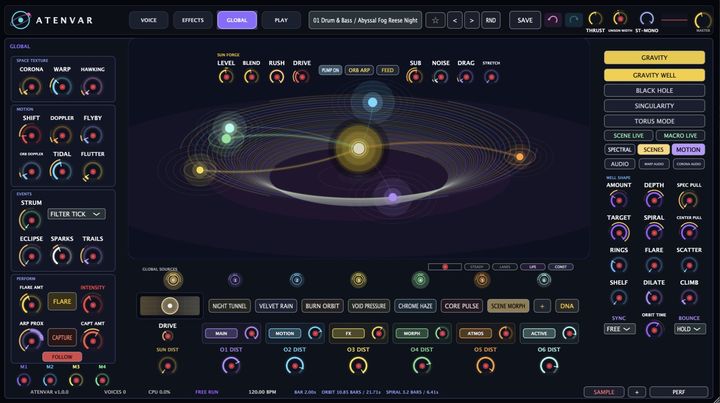
Task: Select the yellow central sun orb
Action: click(359, 148)
